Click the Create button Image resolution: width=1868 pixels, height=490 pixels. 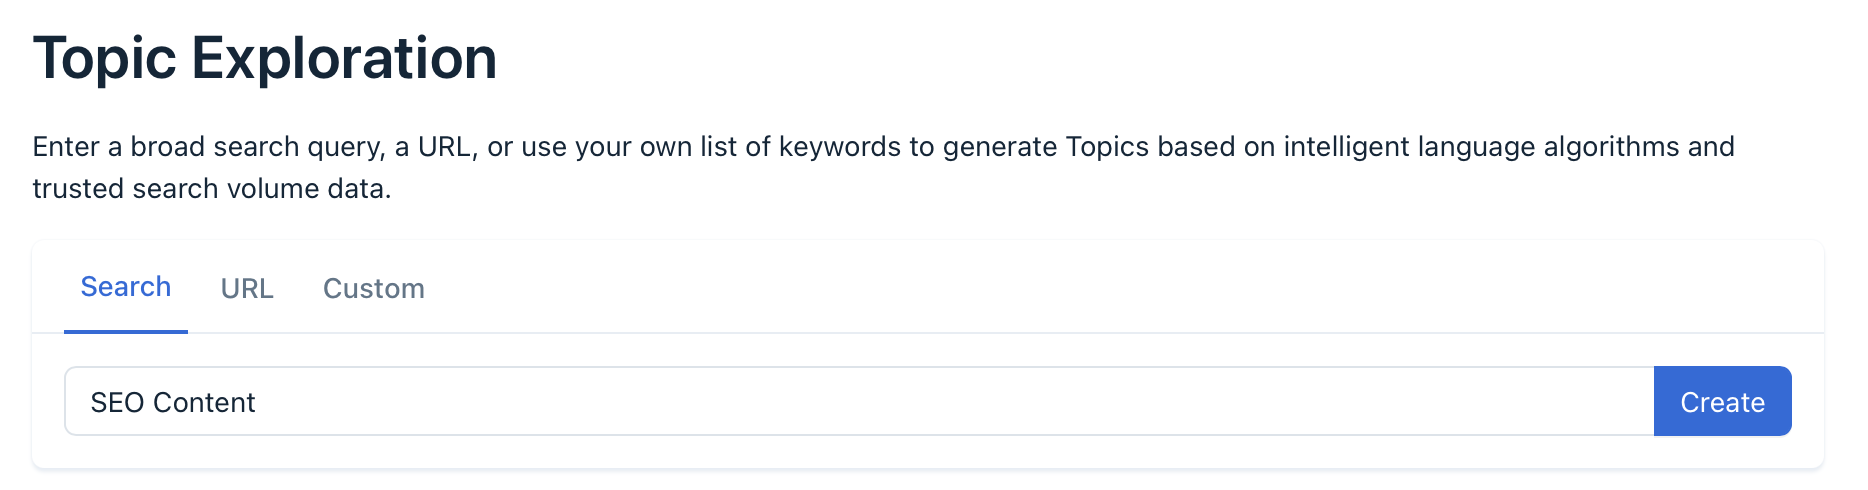click(x=1722, y=401)
